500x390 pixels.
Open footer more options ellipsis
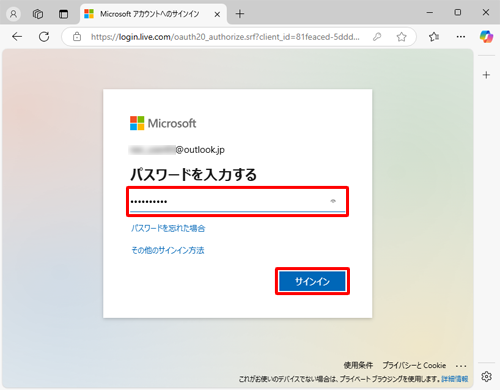(461, 366)
